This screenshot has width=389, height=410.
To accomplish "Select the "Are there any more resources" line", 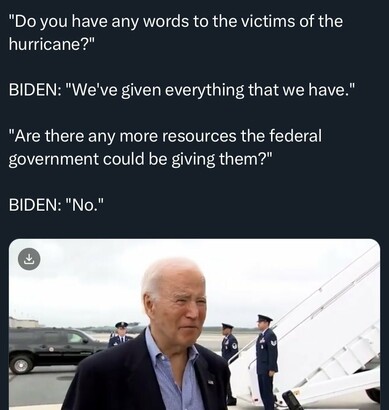I will point(165,136).
